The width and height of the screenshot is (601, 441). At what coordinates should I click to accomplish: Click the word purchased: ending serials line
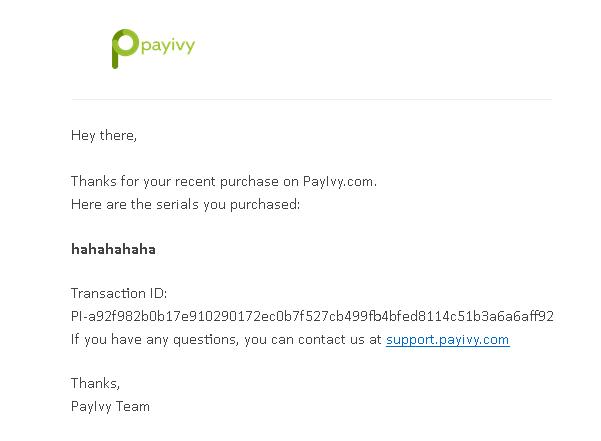(265, 205)
